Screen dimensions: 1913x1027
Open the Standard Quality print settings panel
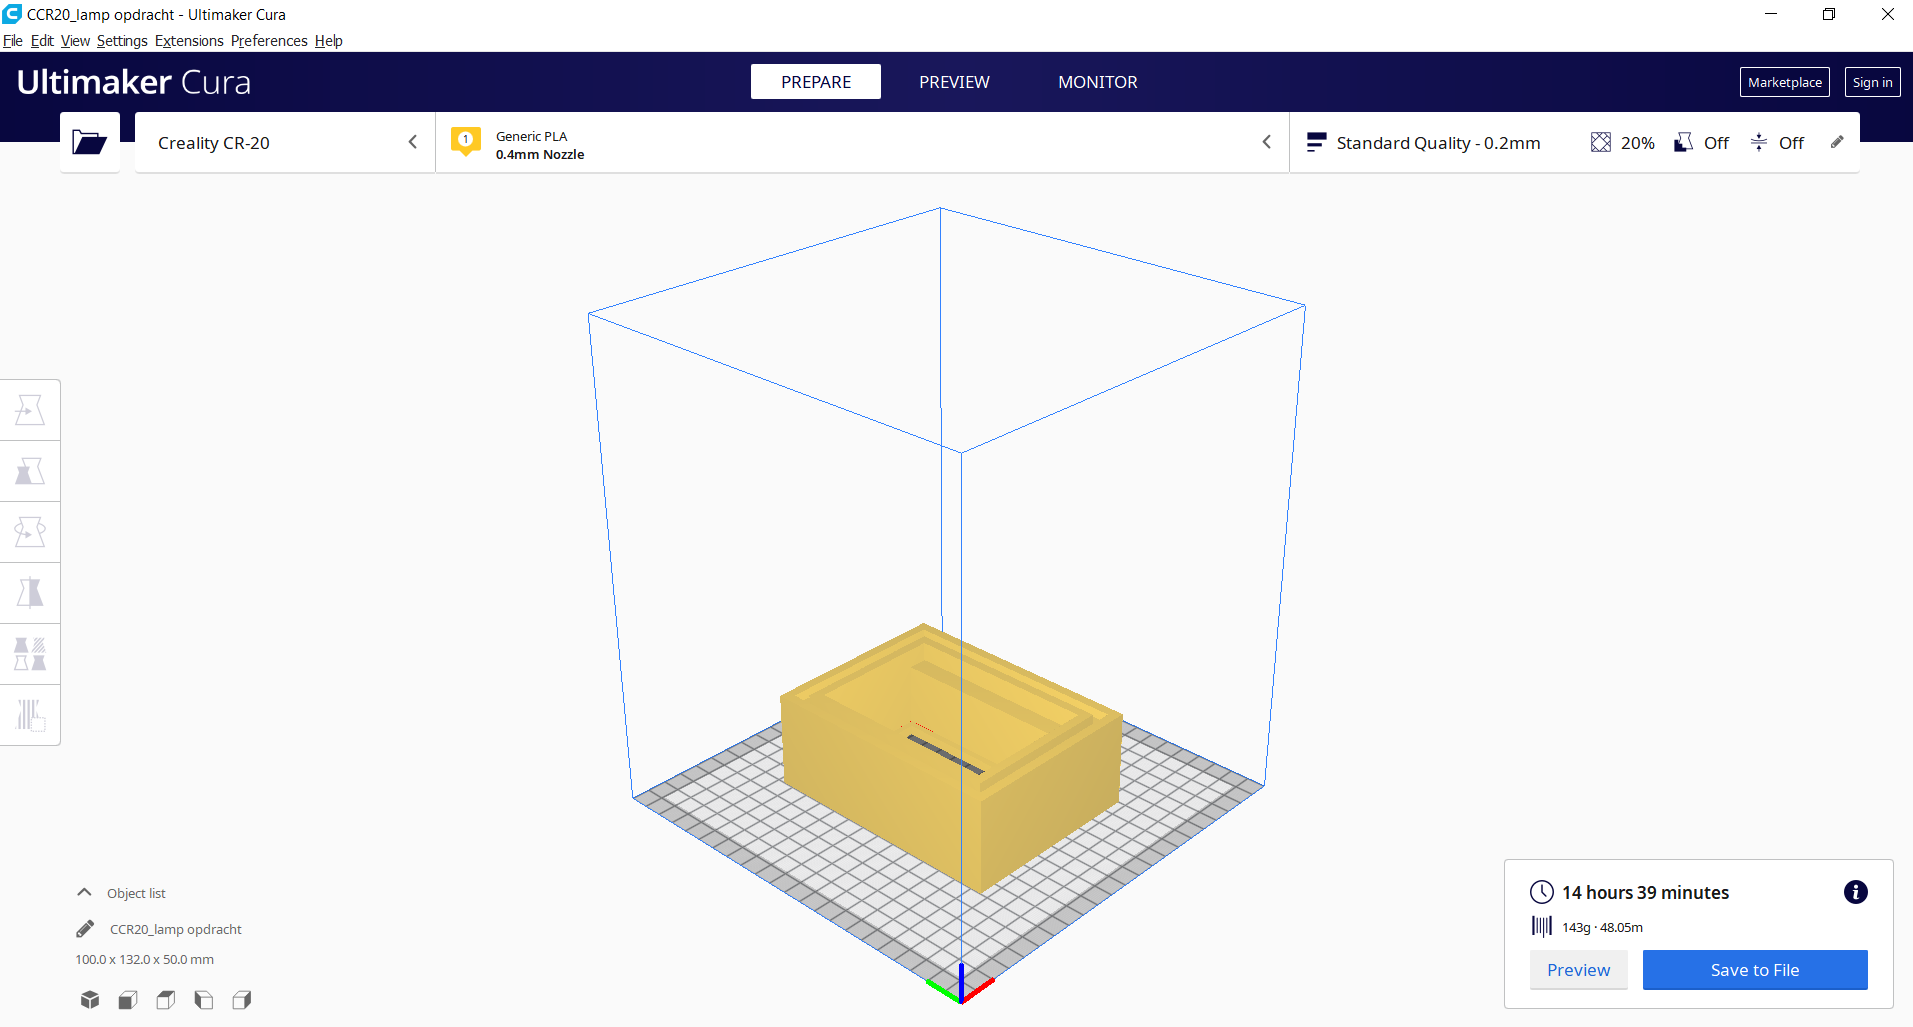click(x=1575, y=143)
